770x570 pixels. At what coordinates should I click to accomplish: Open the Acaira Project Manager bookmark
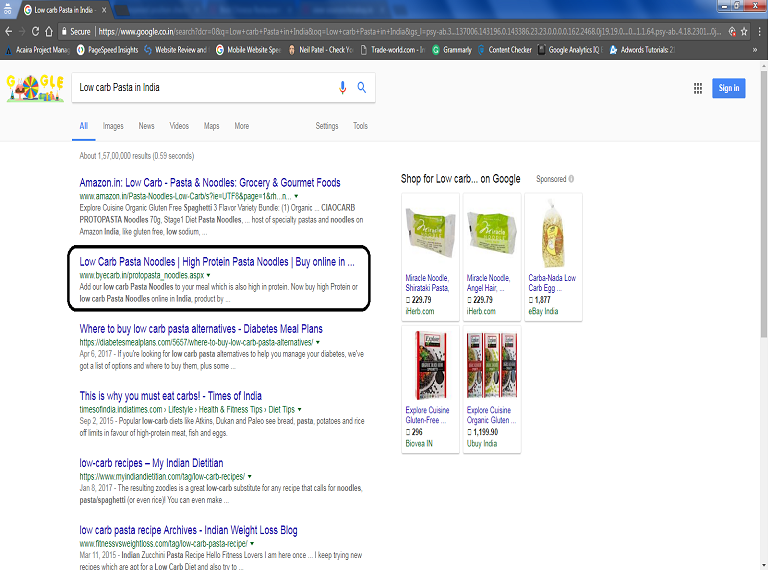pos(38,50)
